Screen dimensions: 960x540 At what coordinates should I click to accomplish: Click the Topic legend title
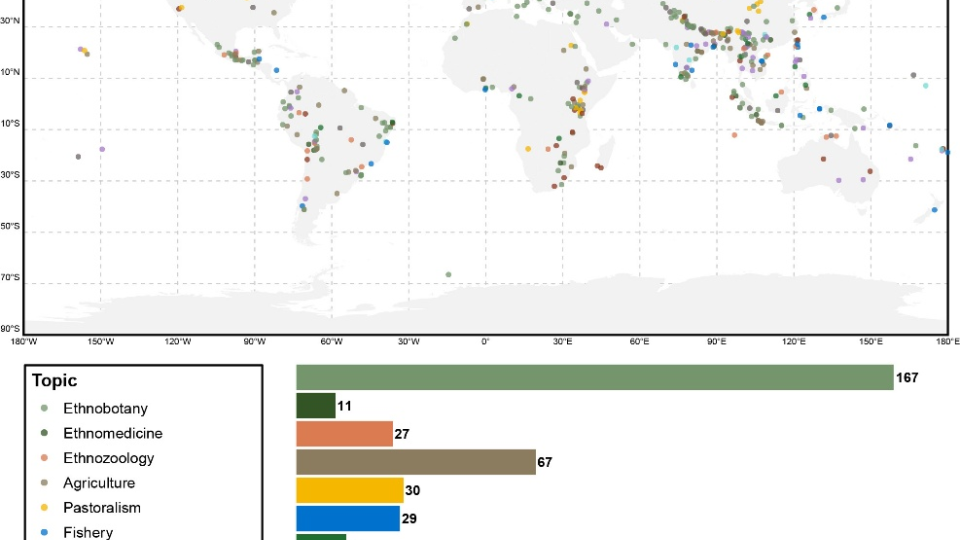tap(55, 381)
